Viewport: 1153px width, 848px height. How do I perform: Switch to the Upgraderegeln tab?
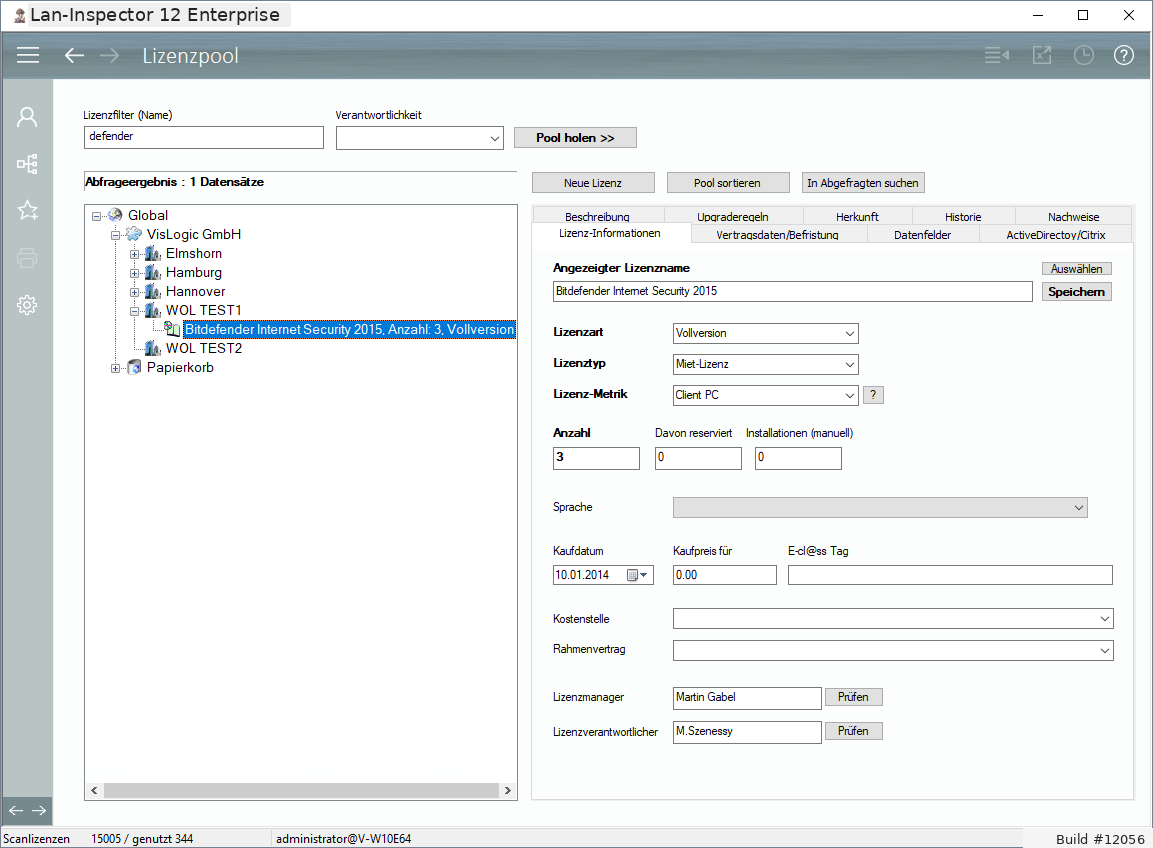[733, 216]
